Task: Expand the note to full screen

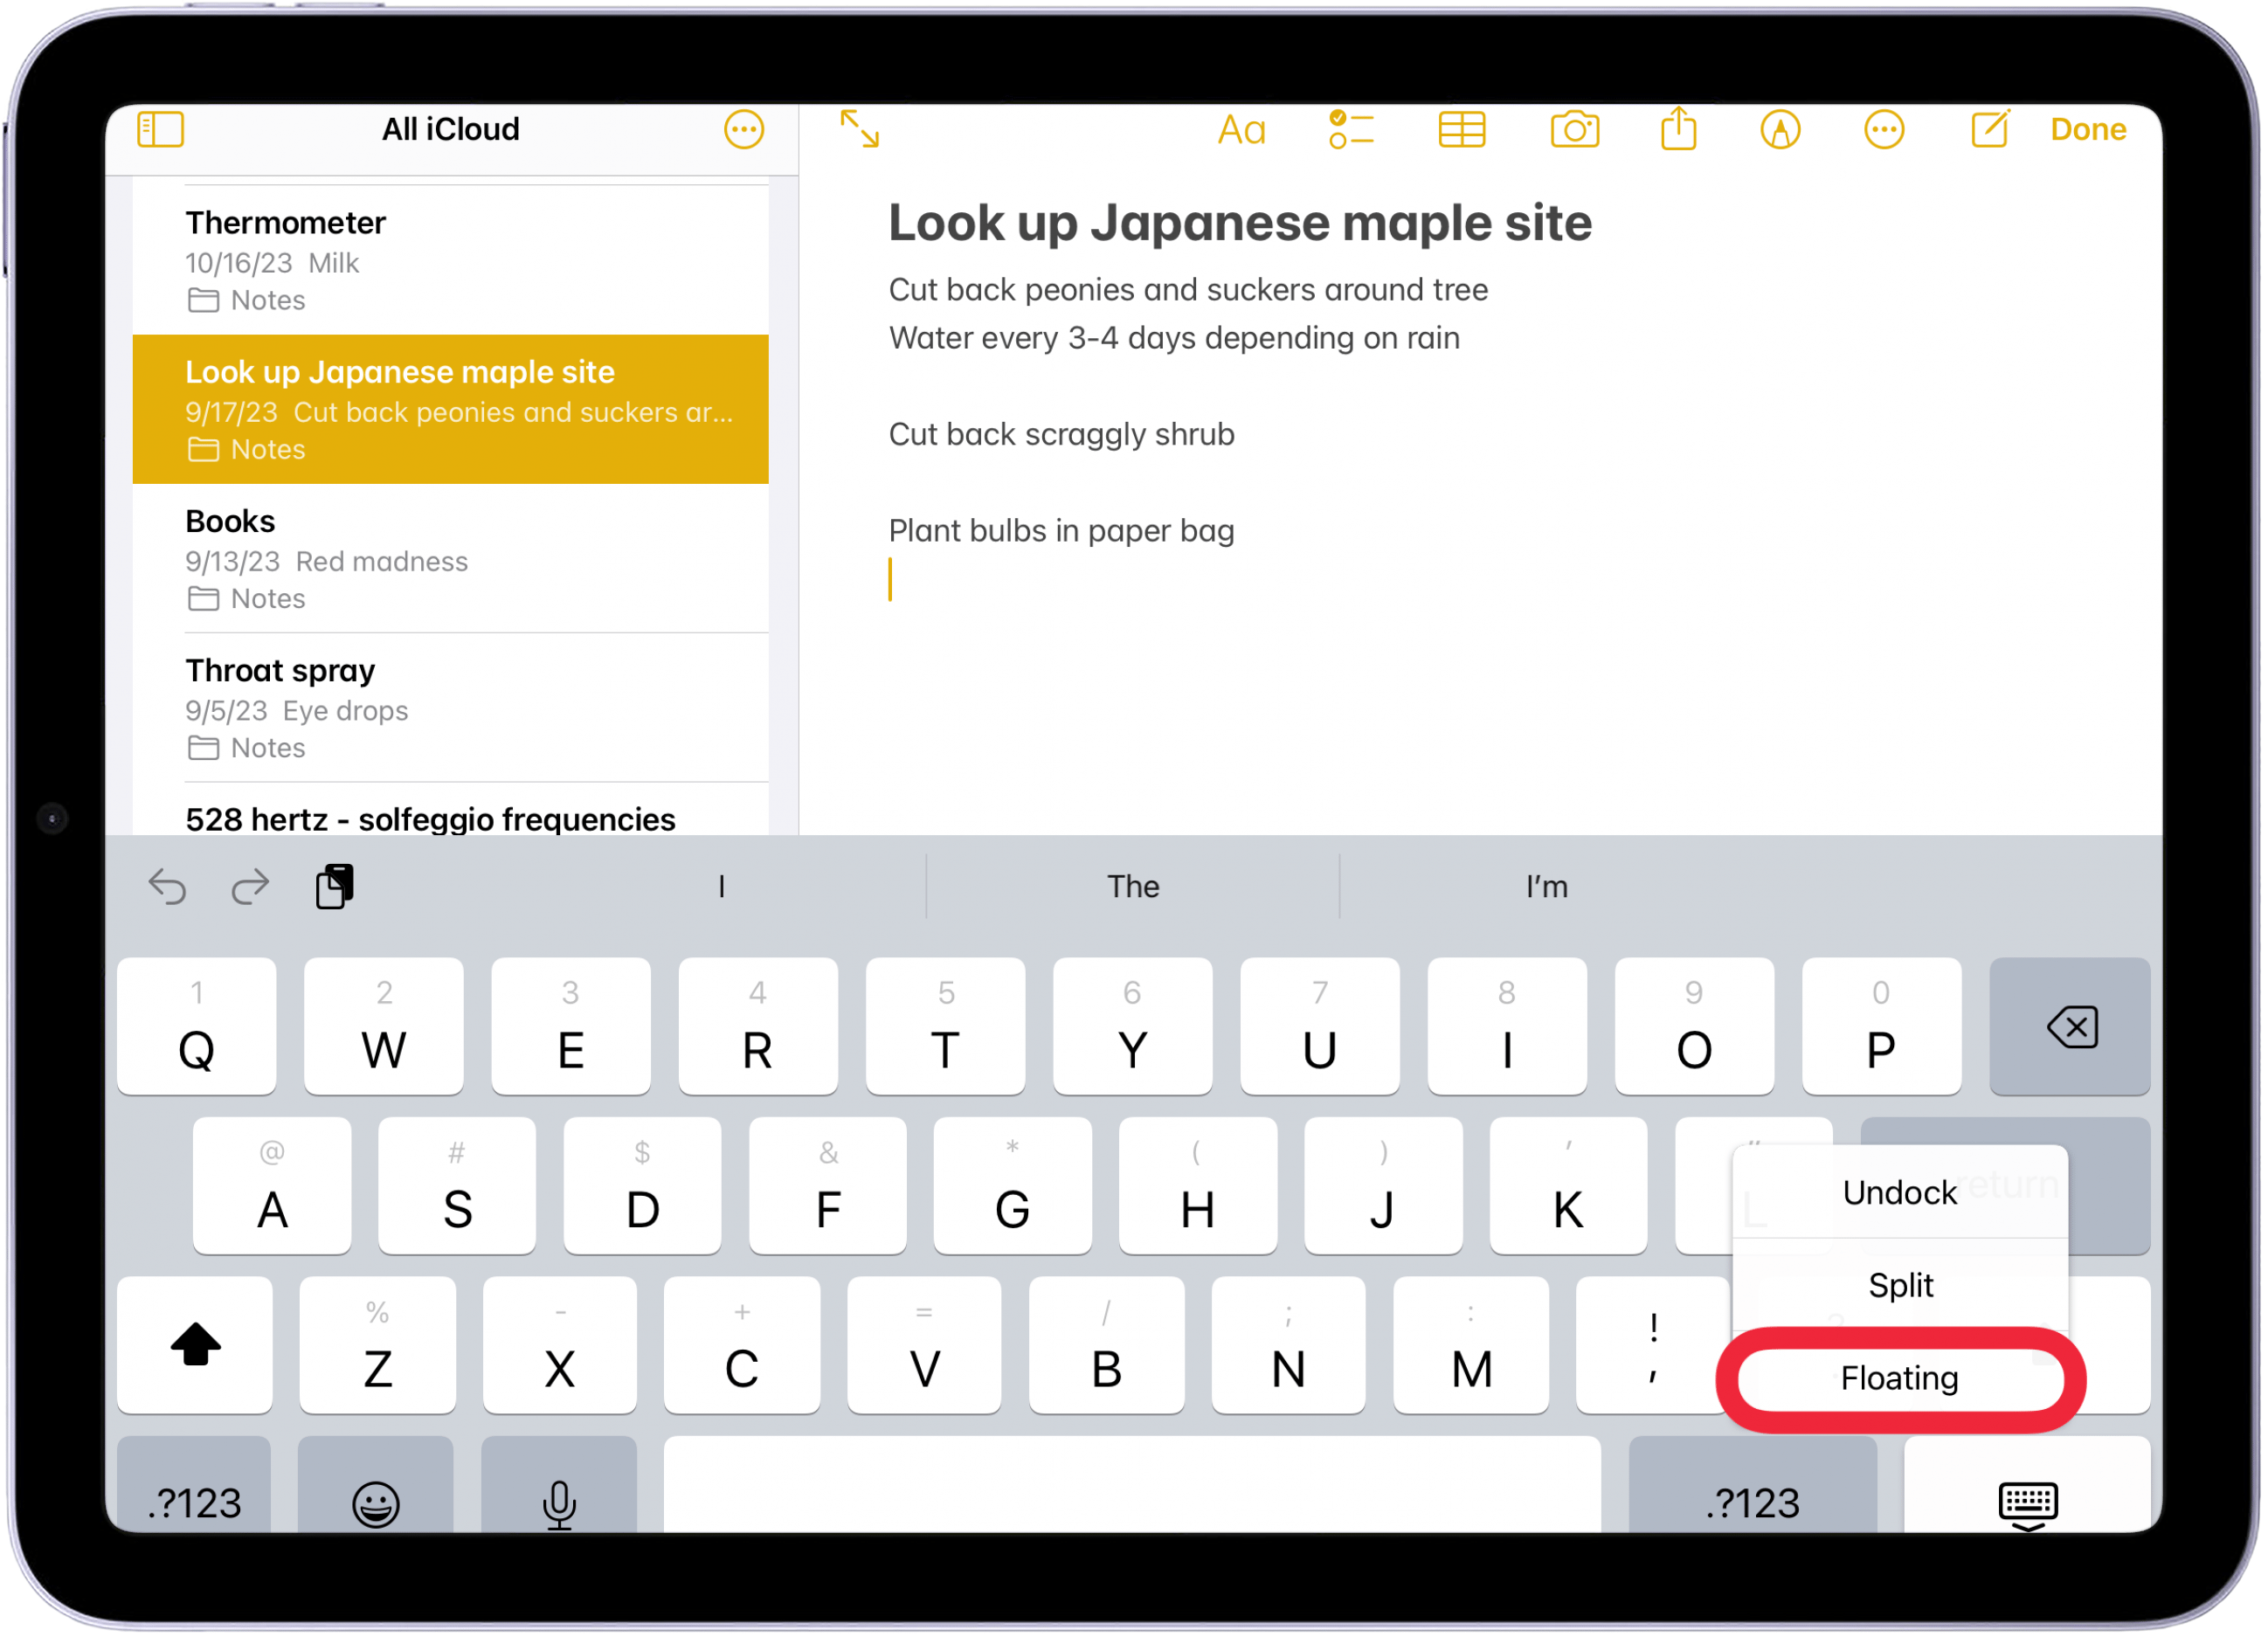Action: coord(858,129)
